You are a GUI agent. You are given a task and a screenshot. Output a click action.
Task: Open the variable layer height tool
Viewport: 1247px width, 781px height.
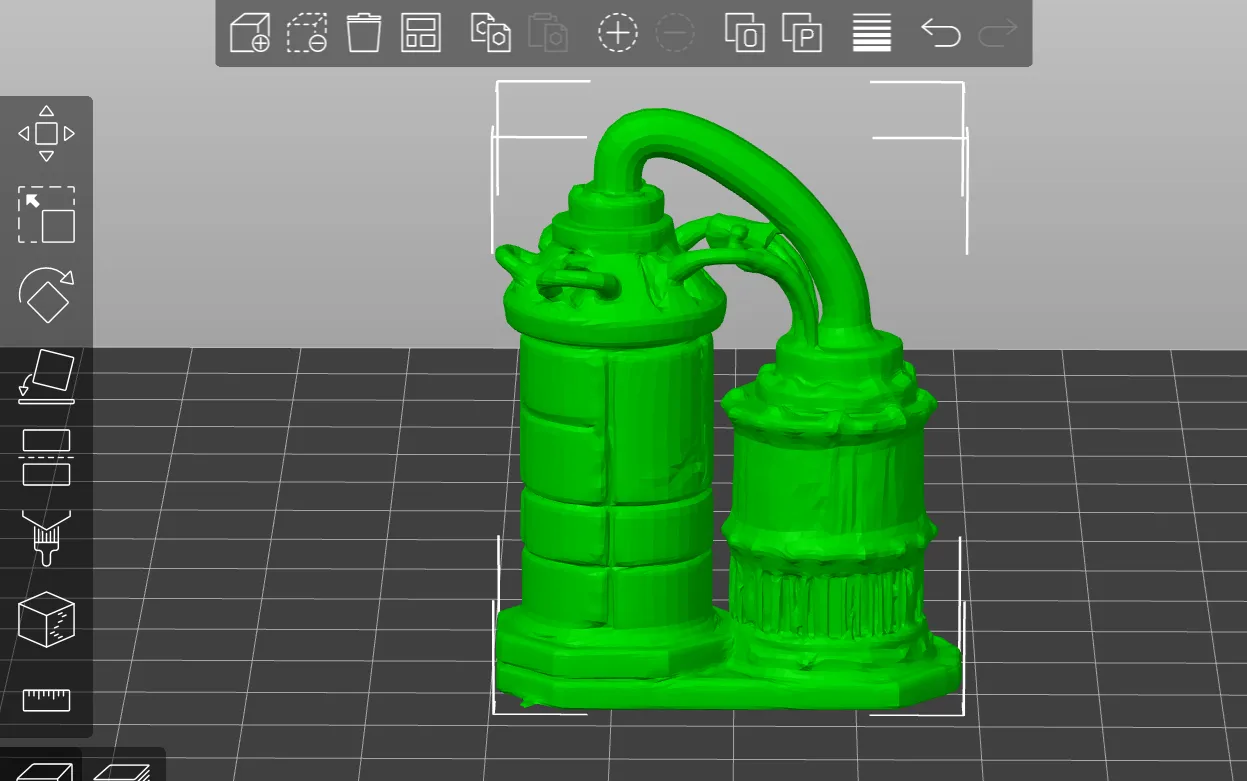click(x=870, y=32)
